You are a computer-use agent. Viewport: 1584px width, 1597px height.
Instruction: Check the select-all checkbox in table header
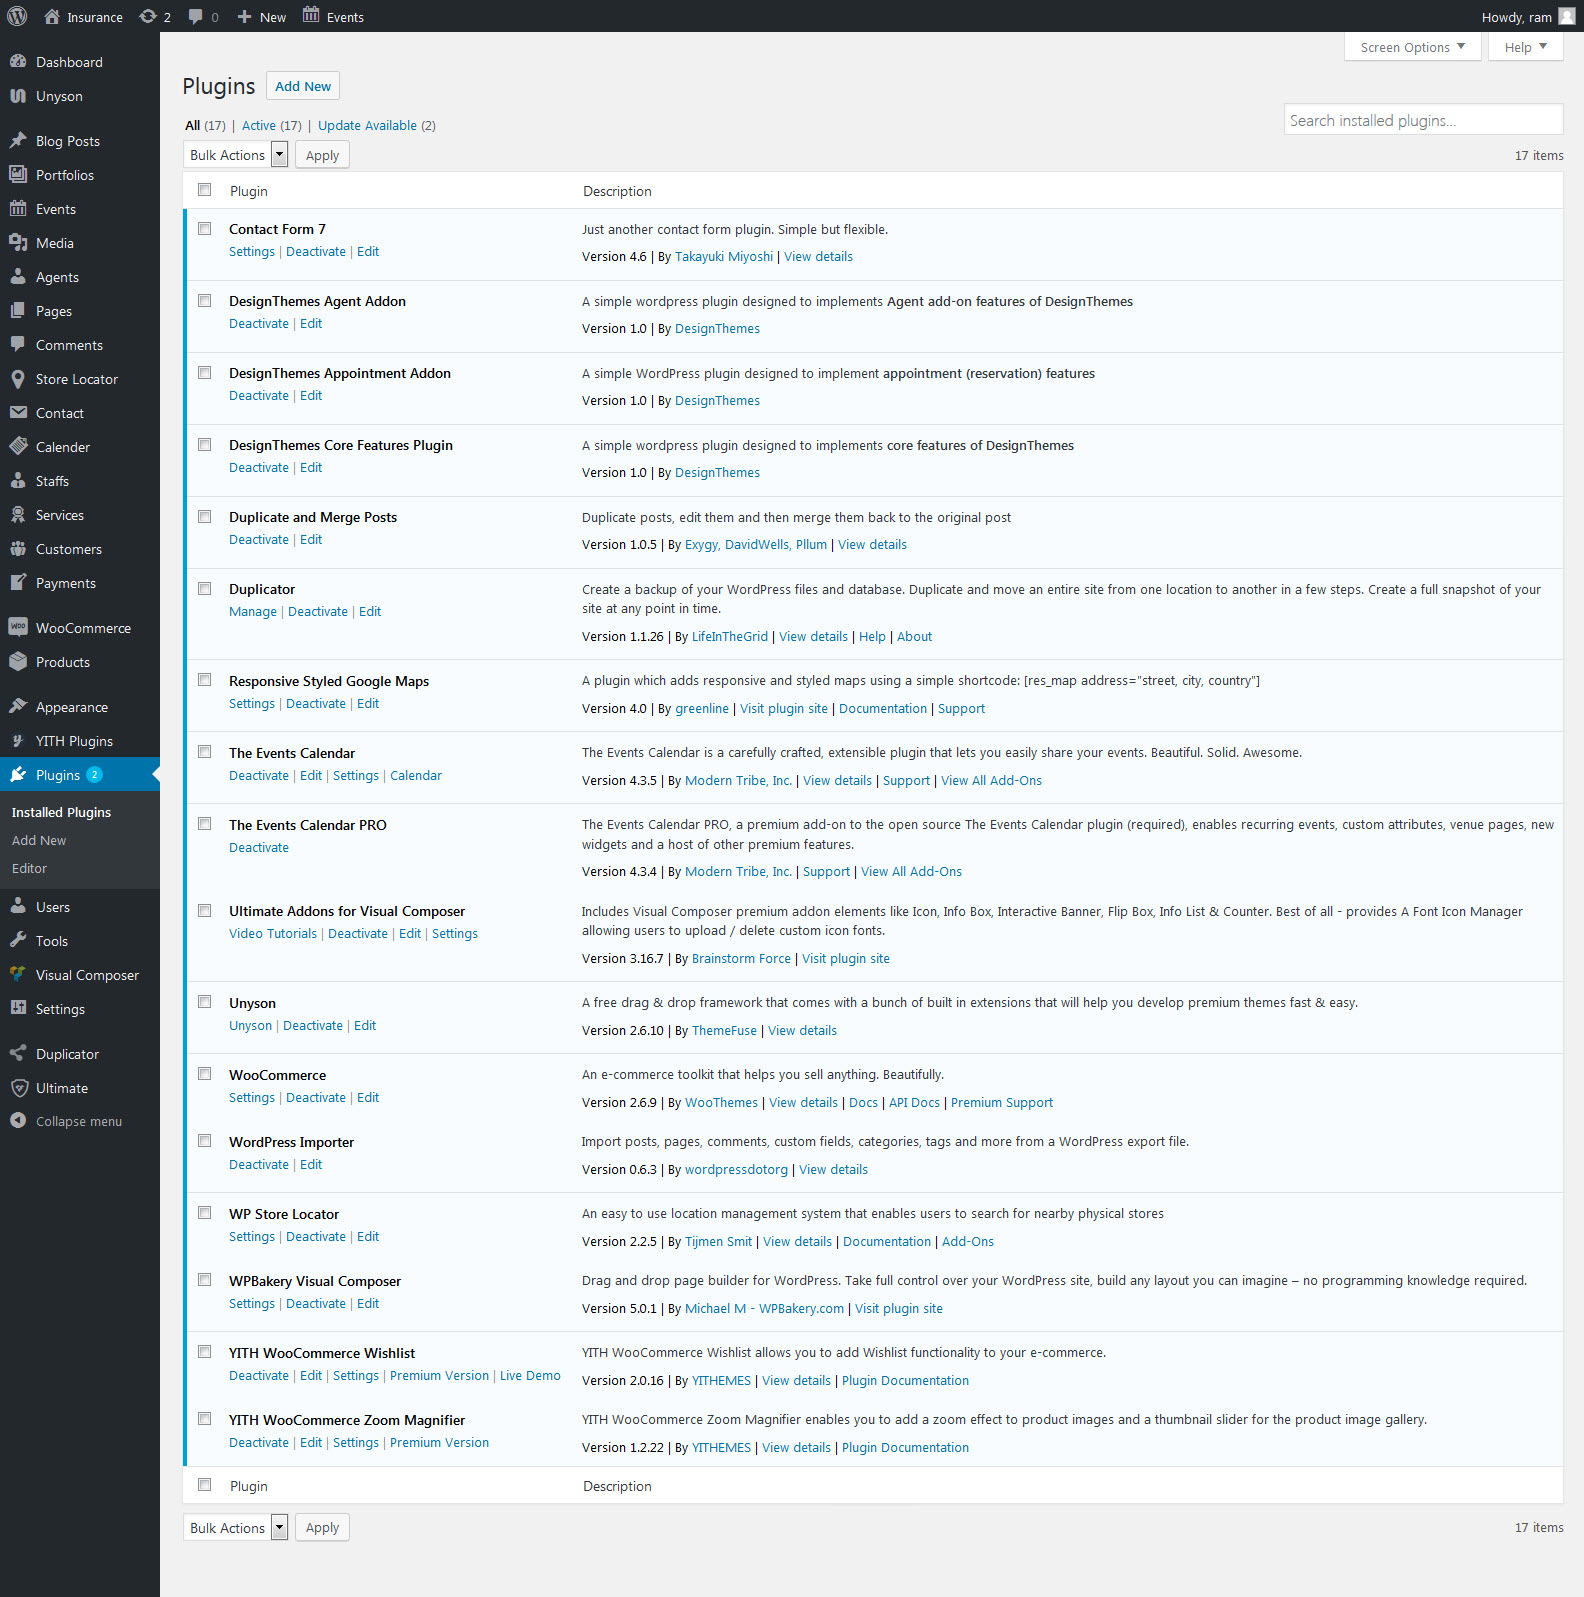pos(205,190)
